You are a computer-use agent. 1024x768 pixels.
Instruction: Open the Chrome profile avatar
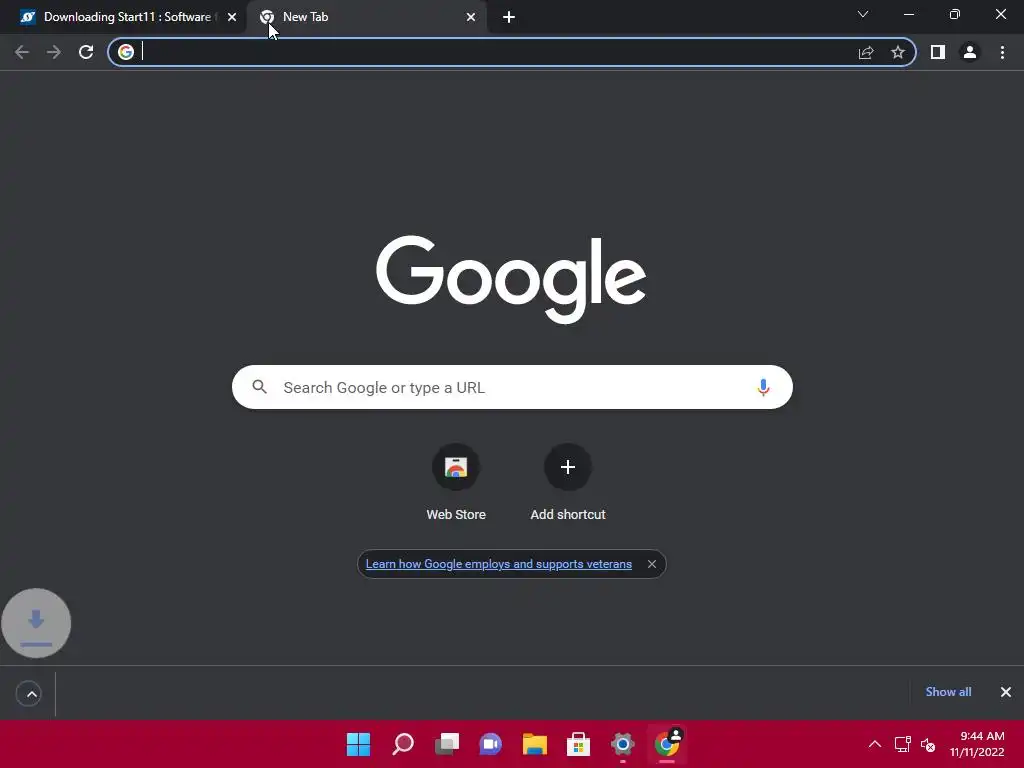(x=970, y=52)
